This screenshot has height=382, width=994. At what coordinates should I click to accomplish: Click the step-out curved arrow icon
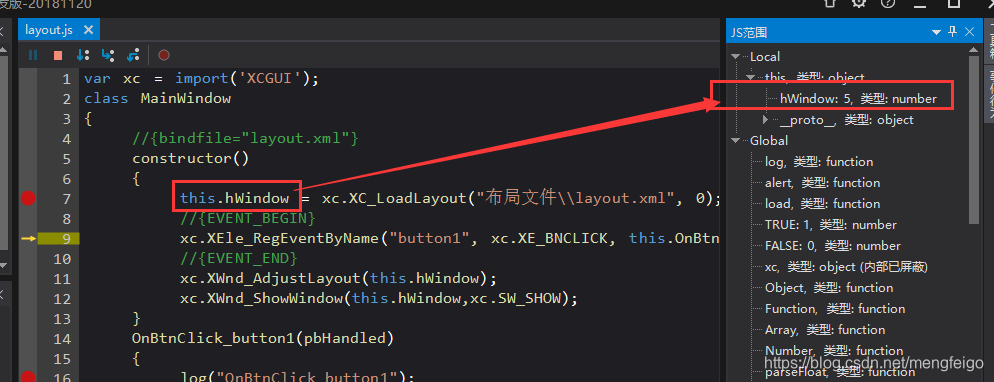pos(132,55)
